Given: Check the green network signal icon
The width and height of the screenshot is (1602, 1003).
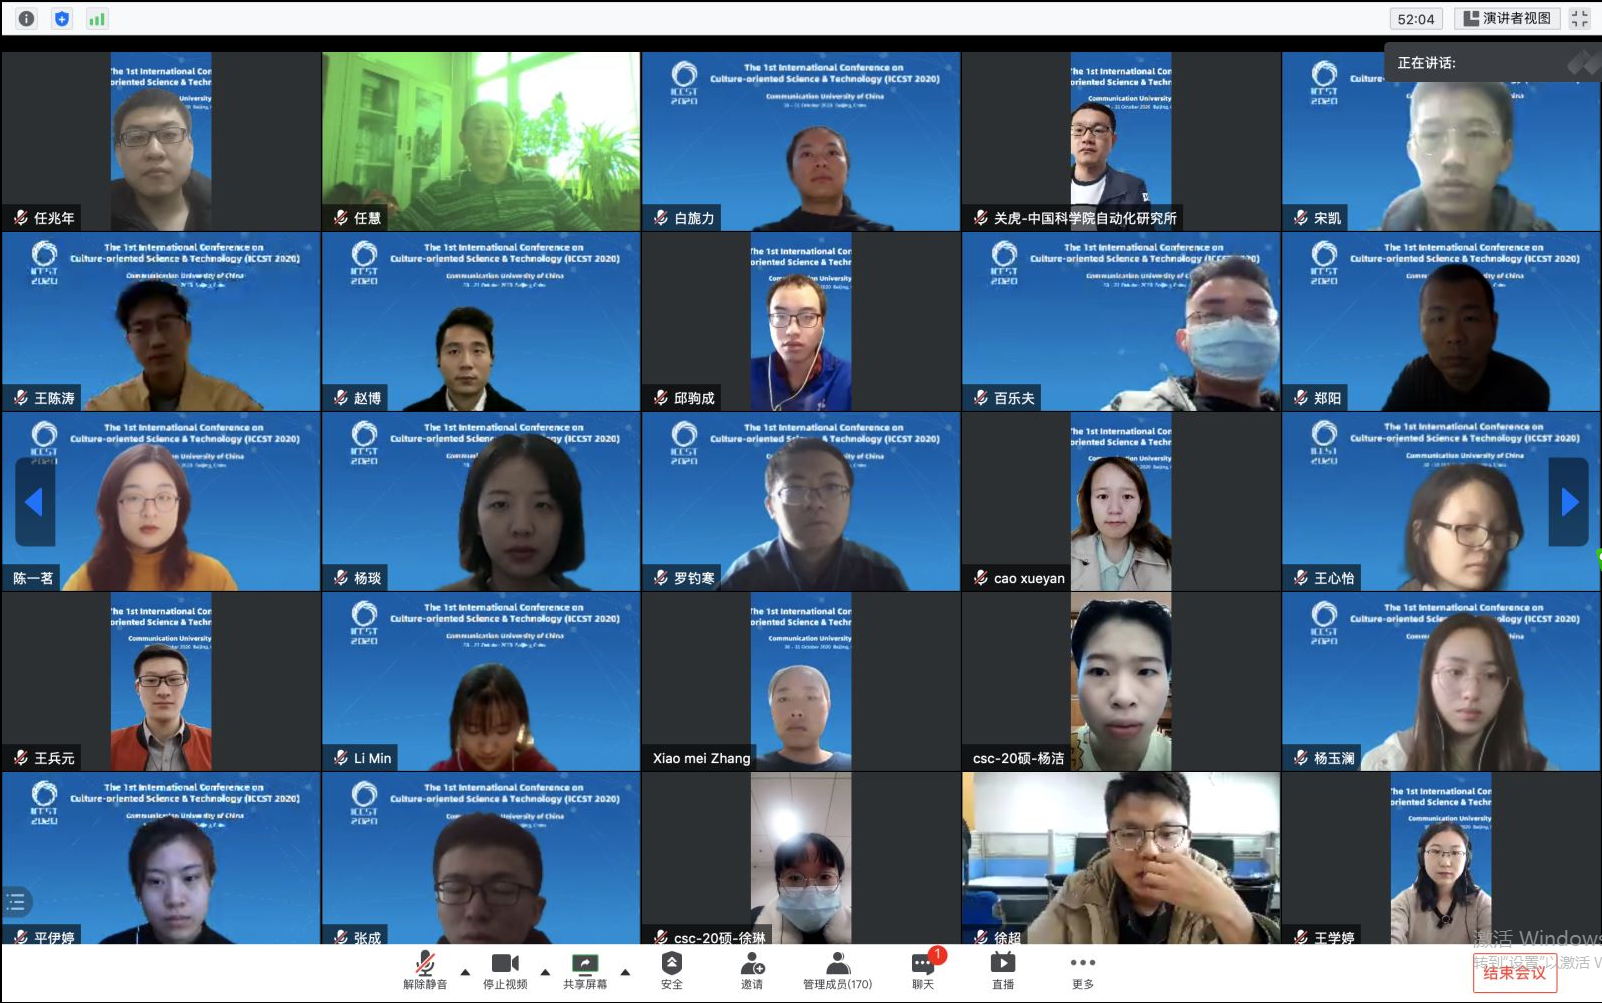Looking at the screenshot, I should 97,18.
